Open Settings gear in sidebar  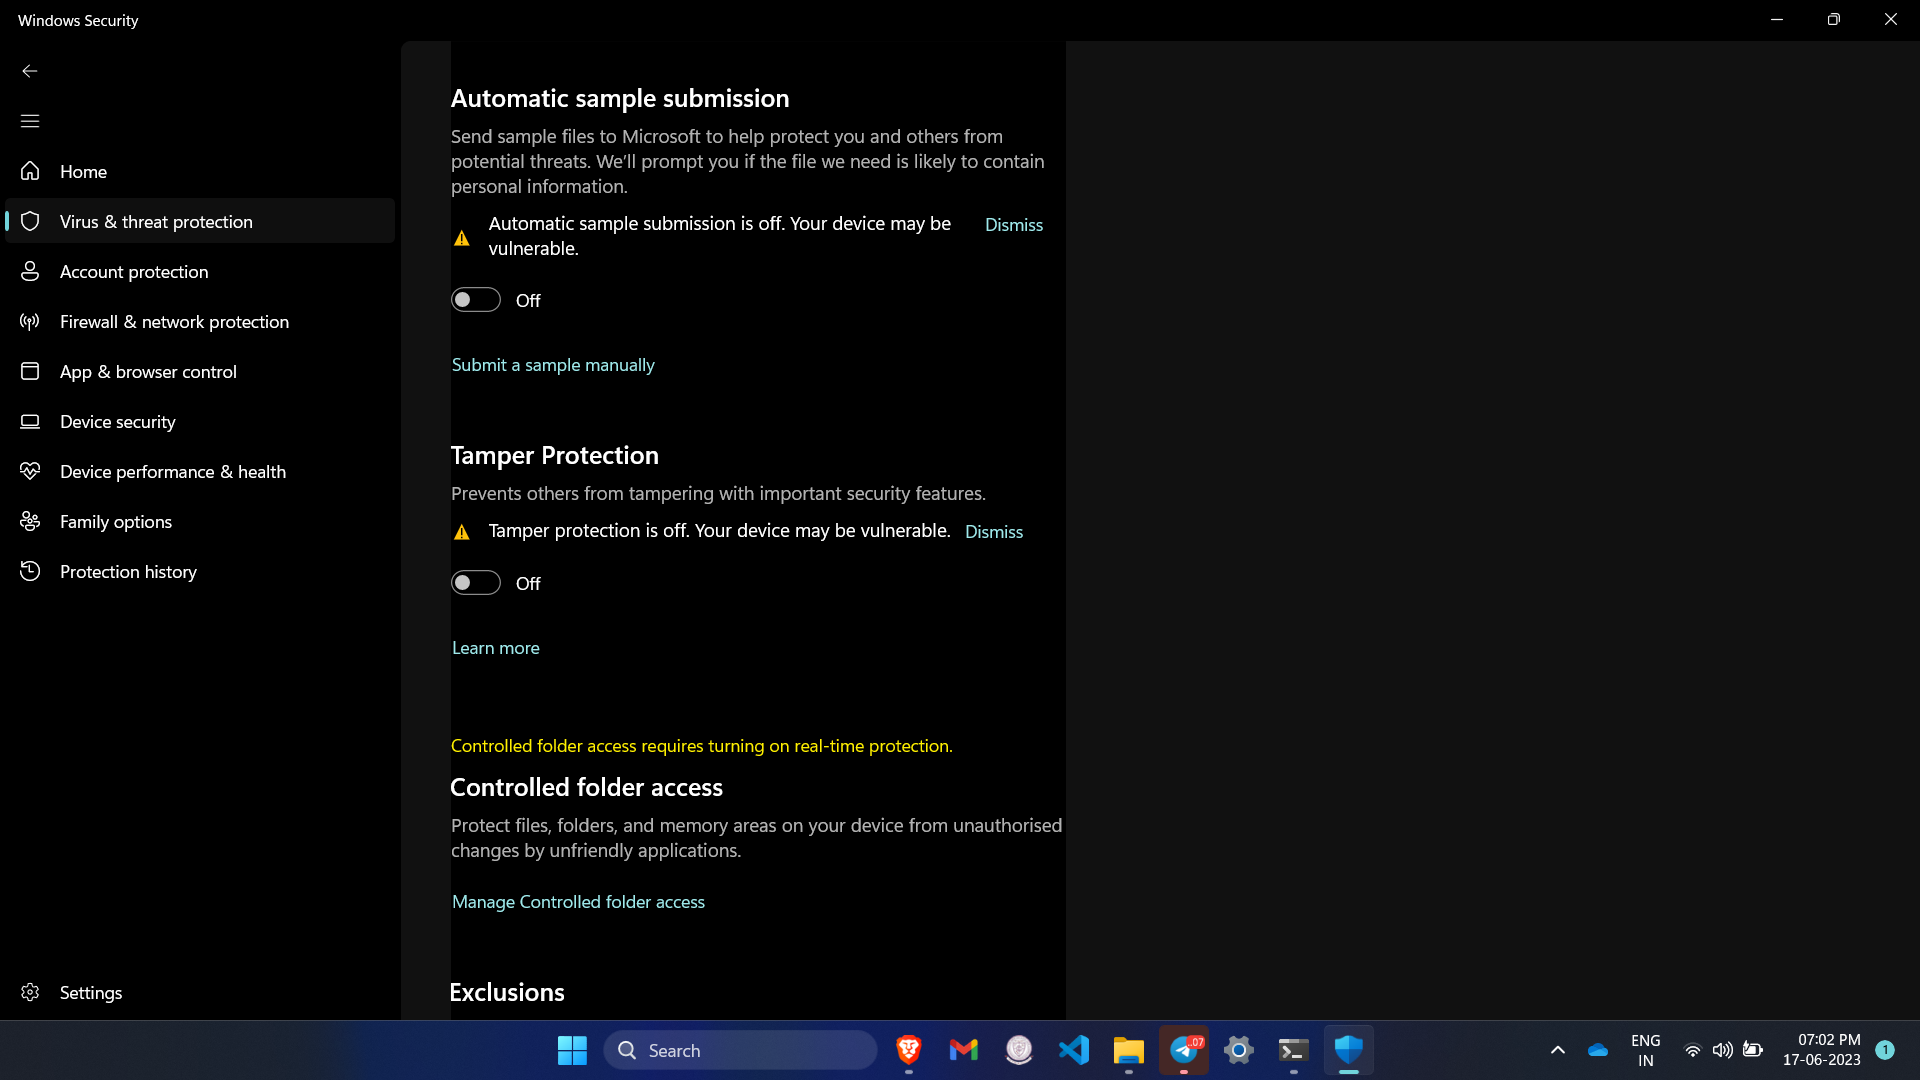(30, 992)
